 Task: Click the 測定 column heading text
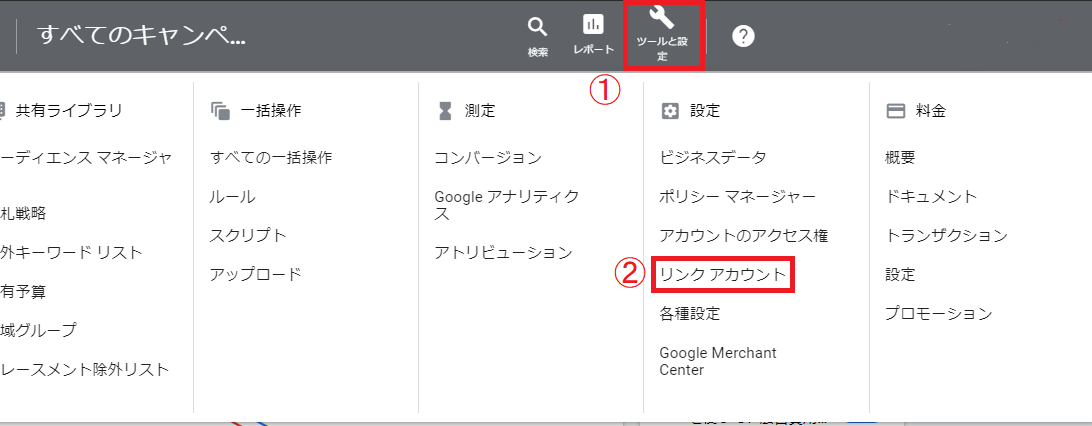480,111
